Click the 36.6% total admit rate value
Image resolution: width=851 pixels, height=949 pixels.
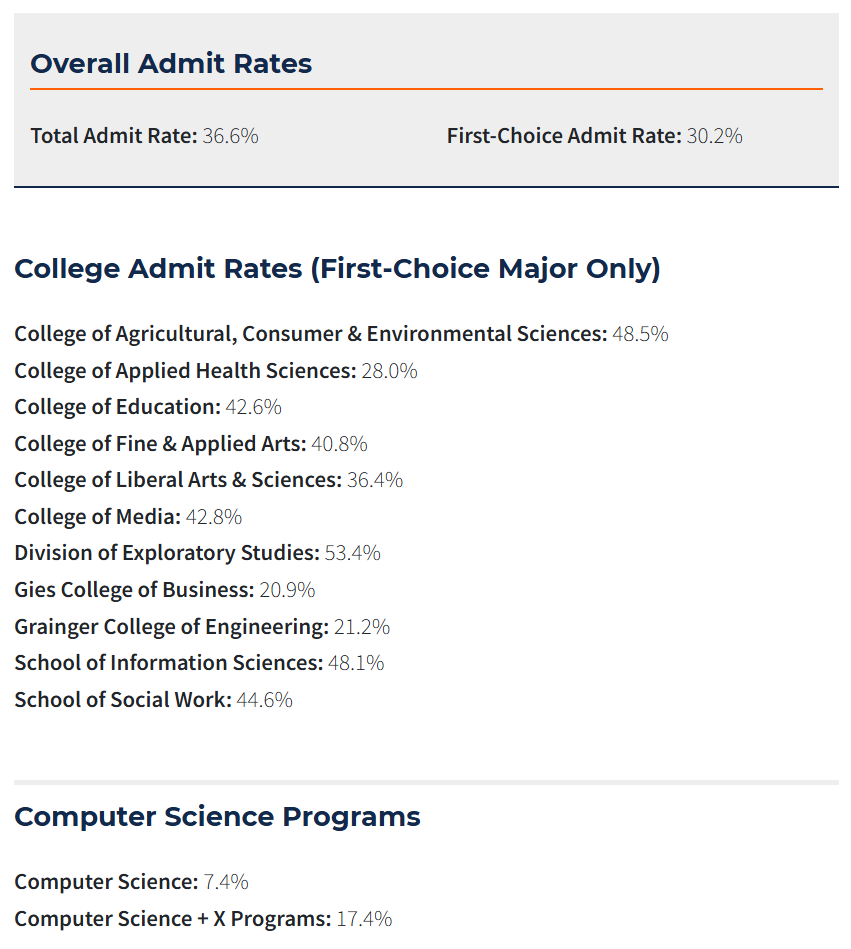tap(230, 136)
